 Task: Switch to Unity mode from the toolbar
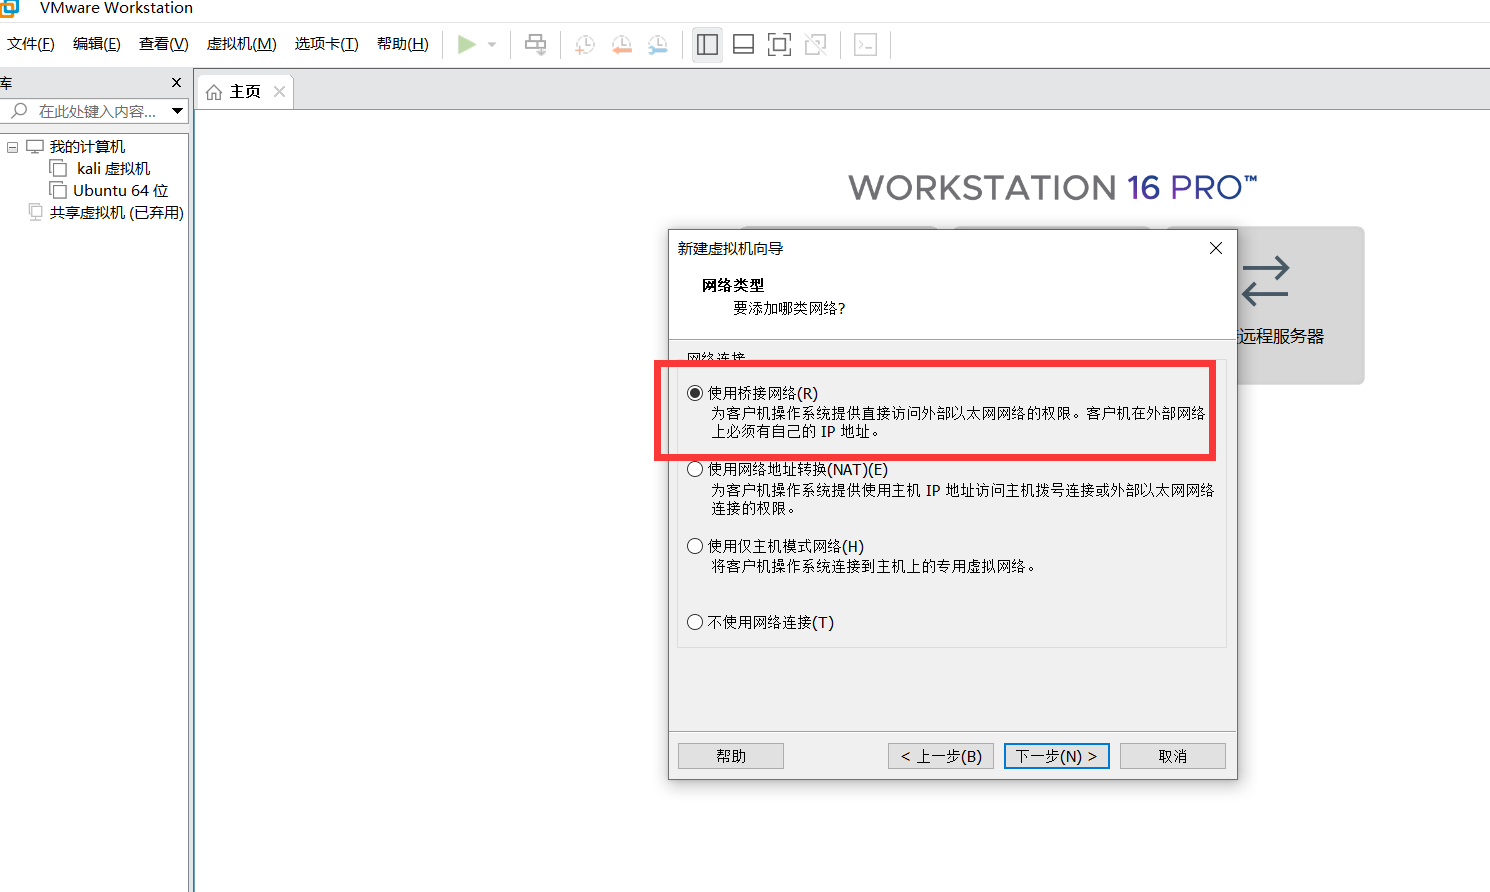point(815,45)
